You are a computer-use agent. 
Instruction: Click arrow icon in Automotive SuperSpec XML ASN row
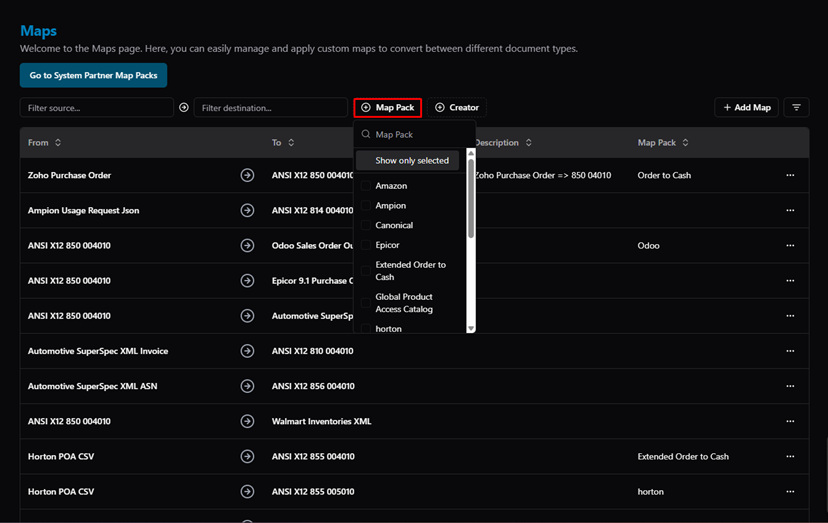click(x=247, y=386)
